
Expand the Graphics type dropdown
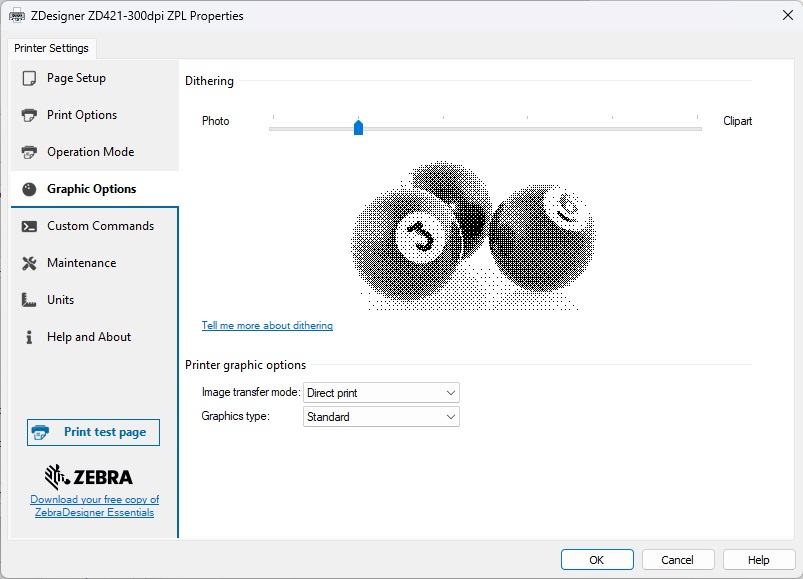(381, 417)
